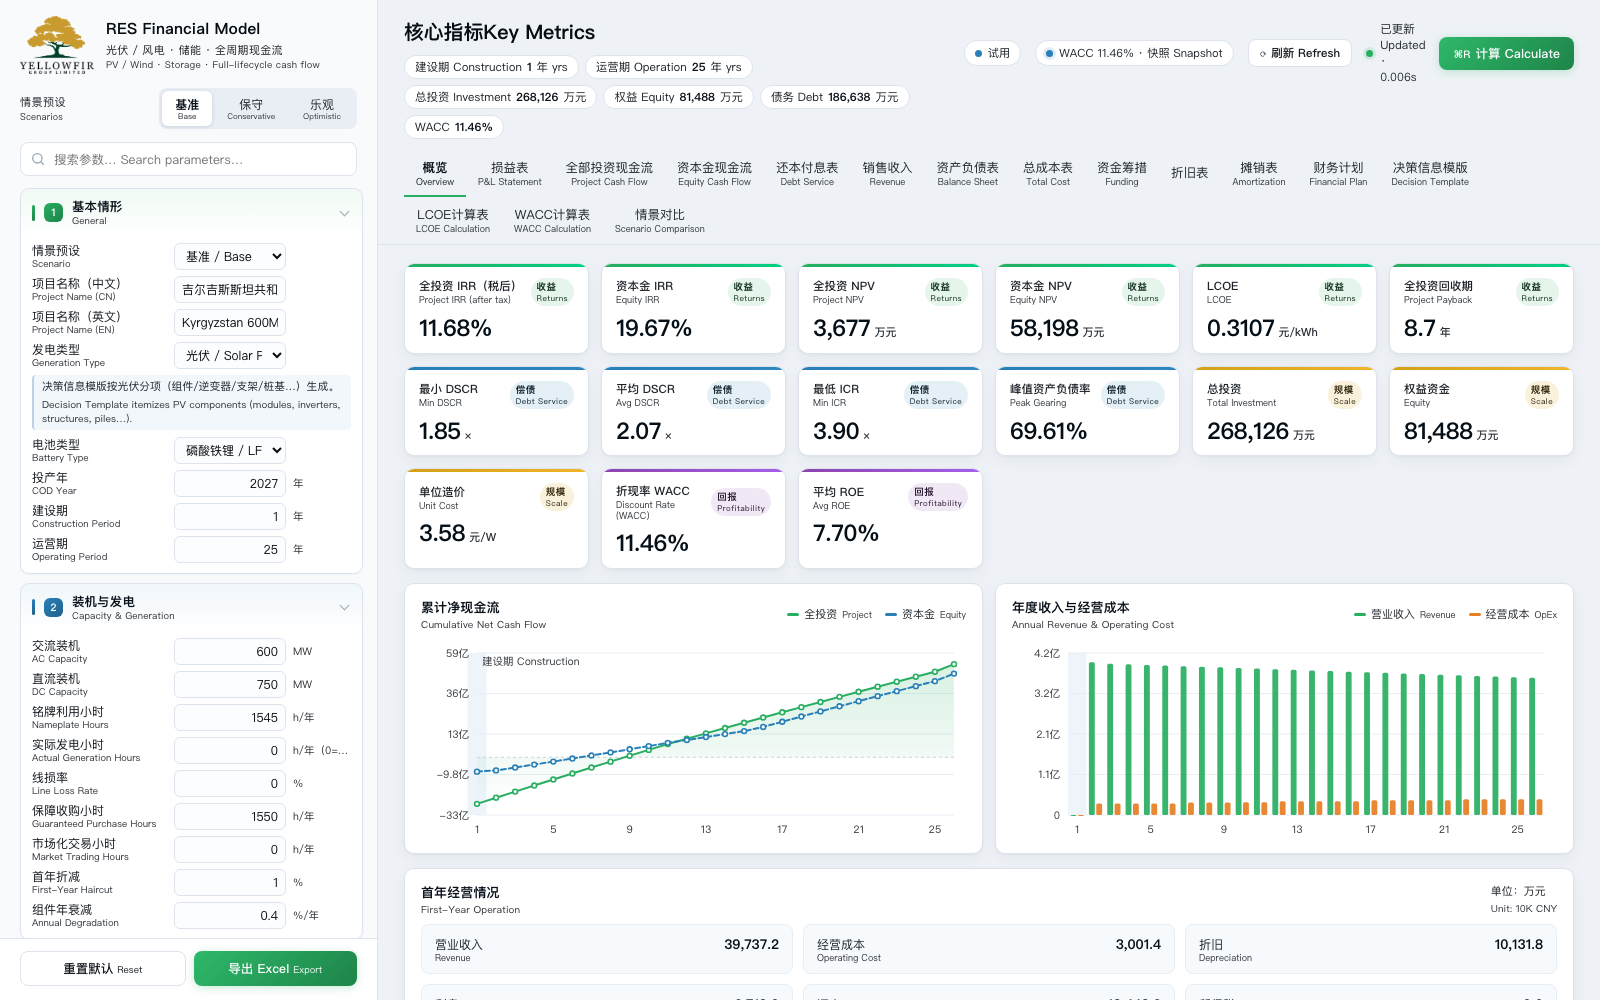This screenshot has height=1000, width=1600.
Task: Open the Balance Sheet tab
Action: [967, 174]
